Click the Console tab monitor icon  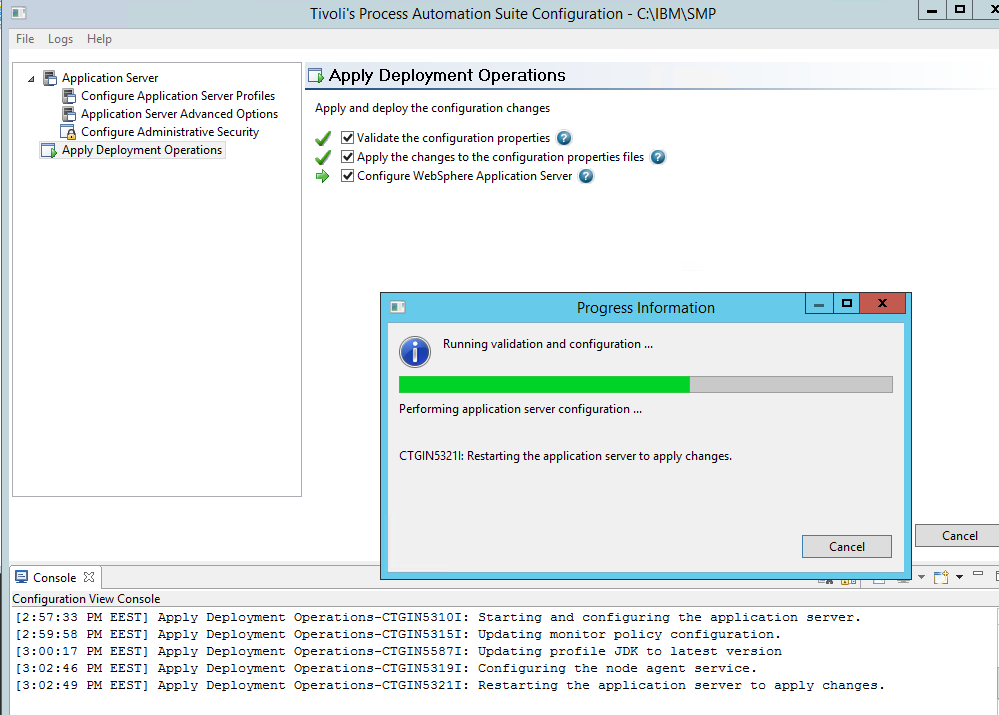(22, 577)
